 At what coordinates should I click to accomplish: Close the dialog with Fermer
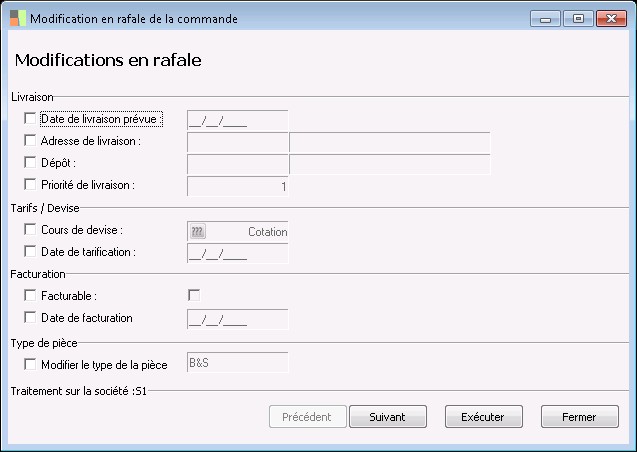pyautogui.click(x=580, y=417)
